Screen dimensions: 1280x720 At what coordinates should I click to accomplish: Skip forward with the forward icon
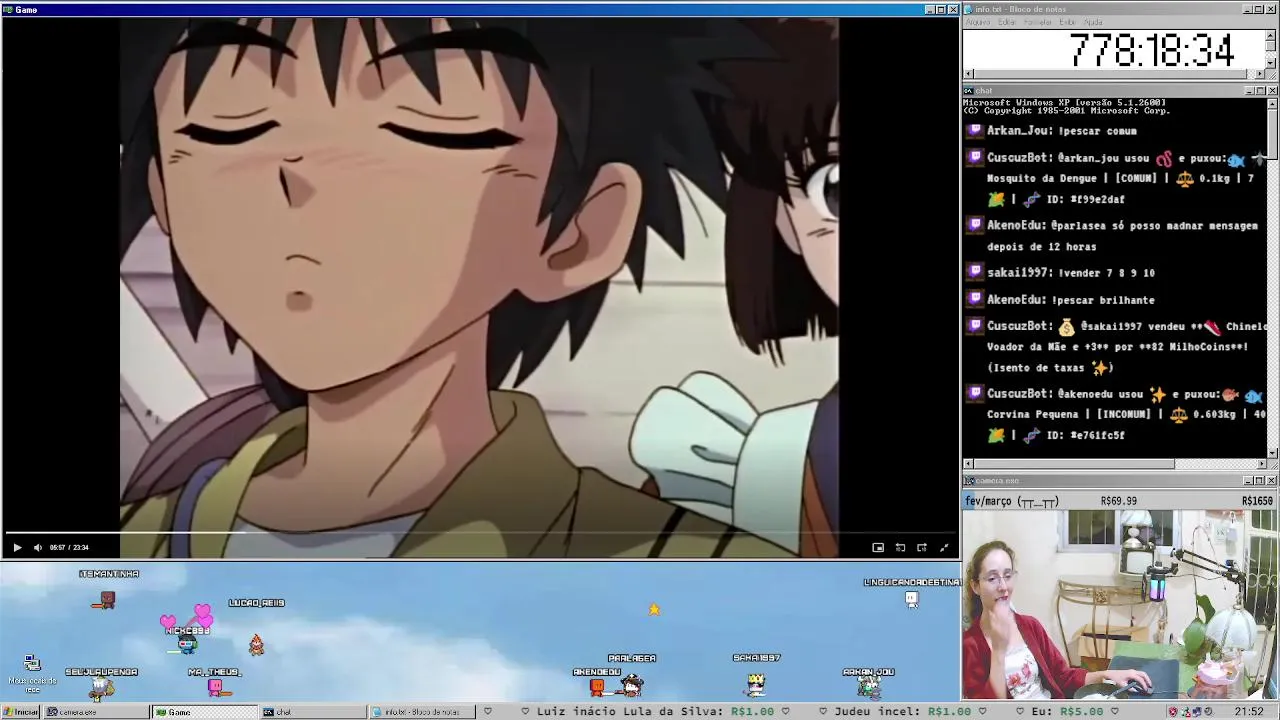(922, 547)
